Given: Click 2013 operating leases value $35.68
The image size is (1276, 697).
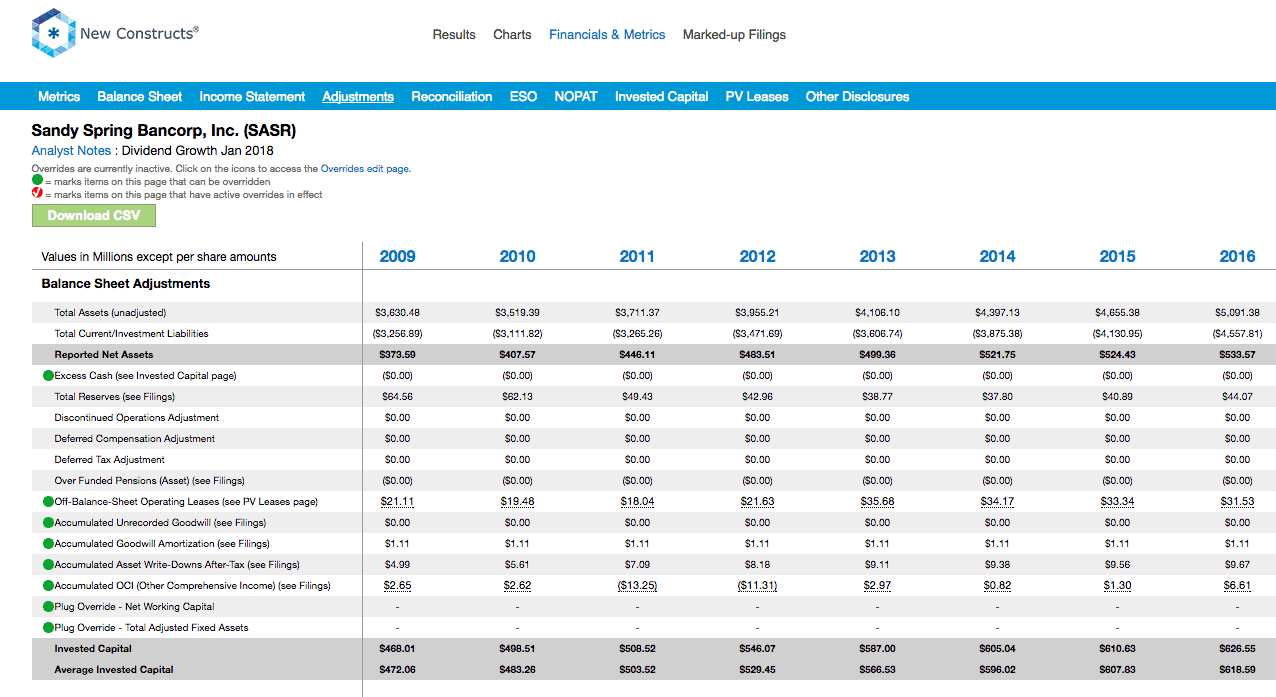Looking at the screenshot, I should click(x=877, y=502).
